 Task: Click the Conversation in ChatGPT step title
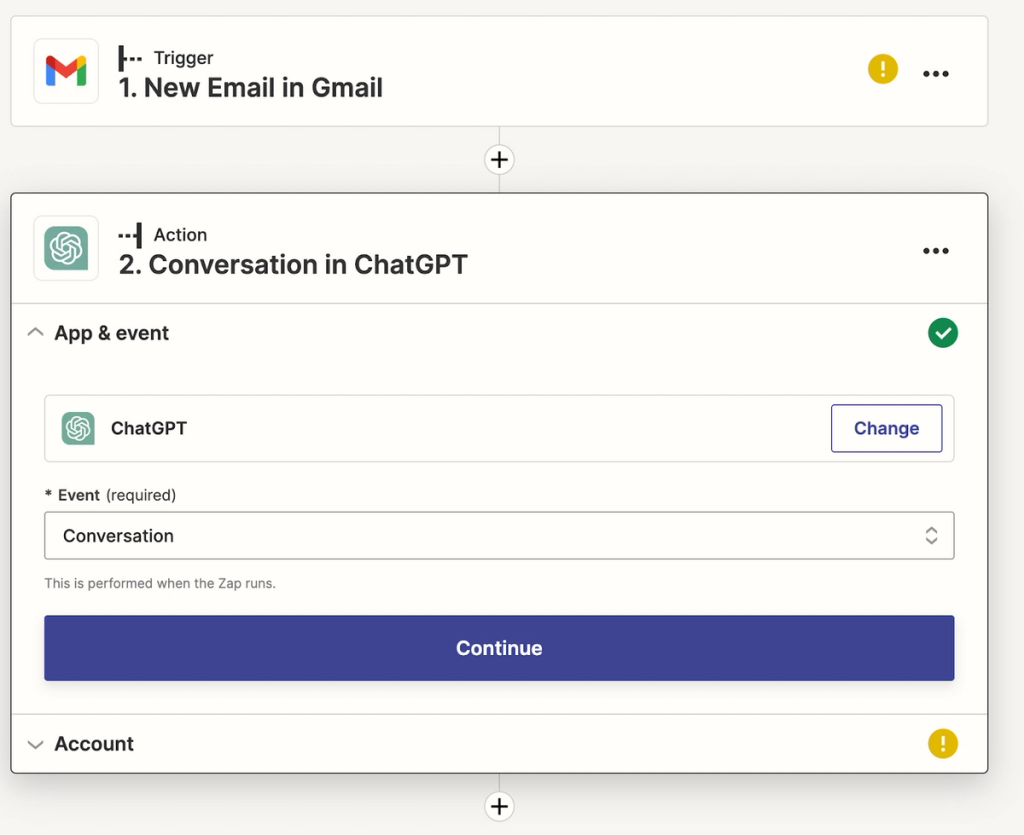pos(290,265)
